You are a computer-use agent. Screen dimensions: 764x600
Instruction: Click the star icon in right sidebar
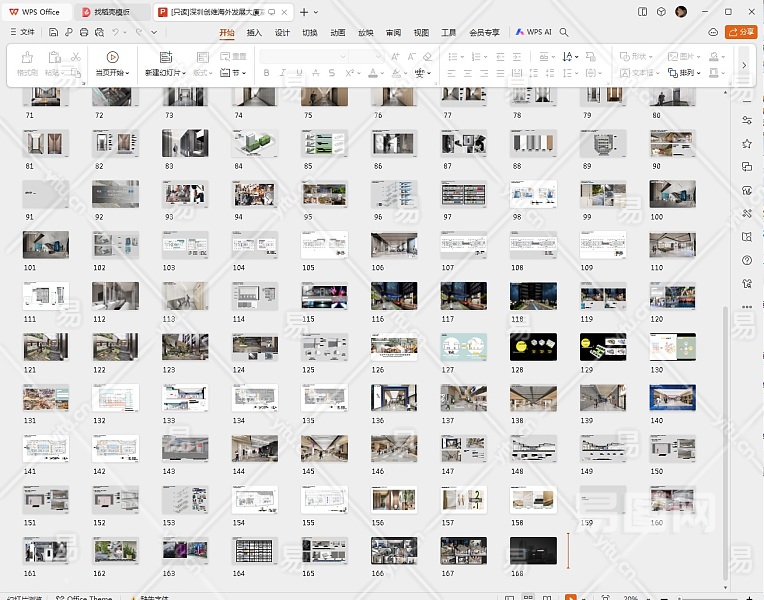[x=747, y=143]
